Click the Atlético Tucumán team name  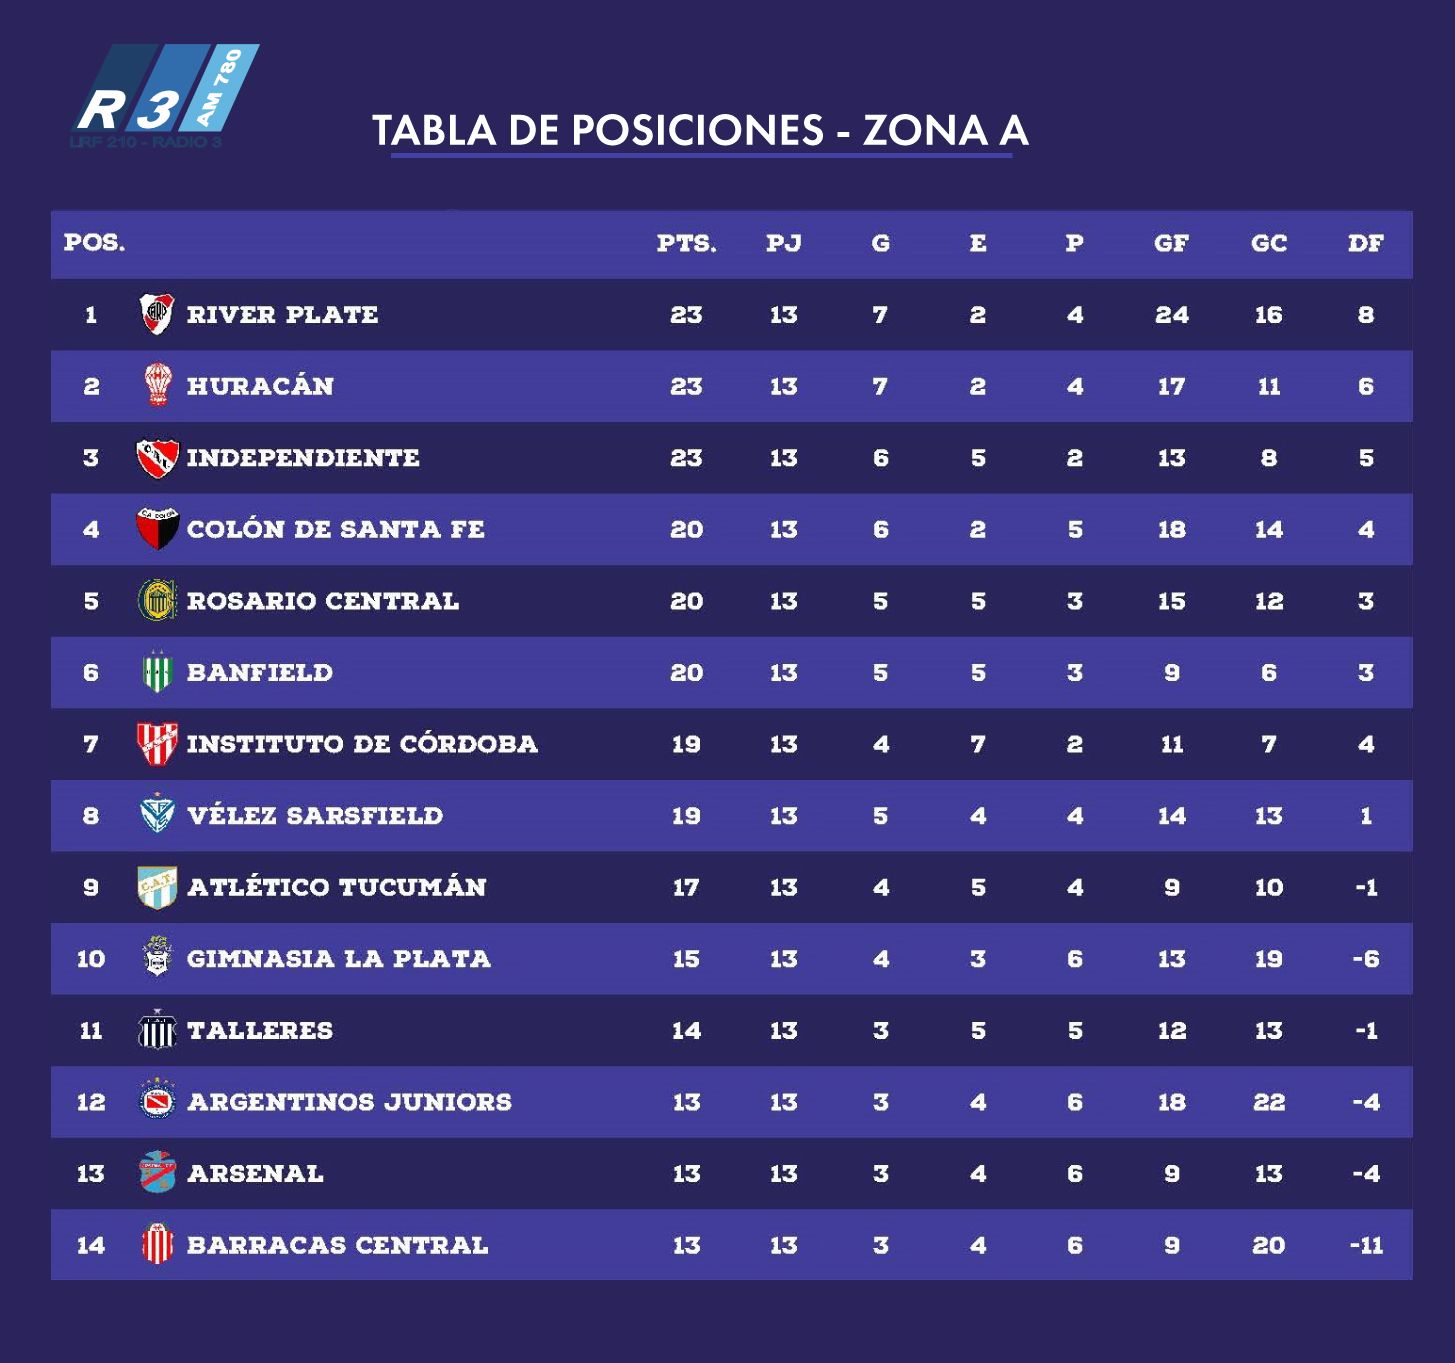(337, 886)
